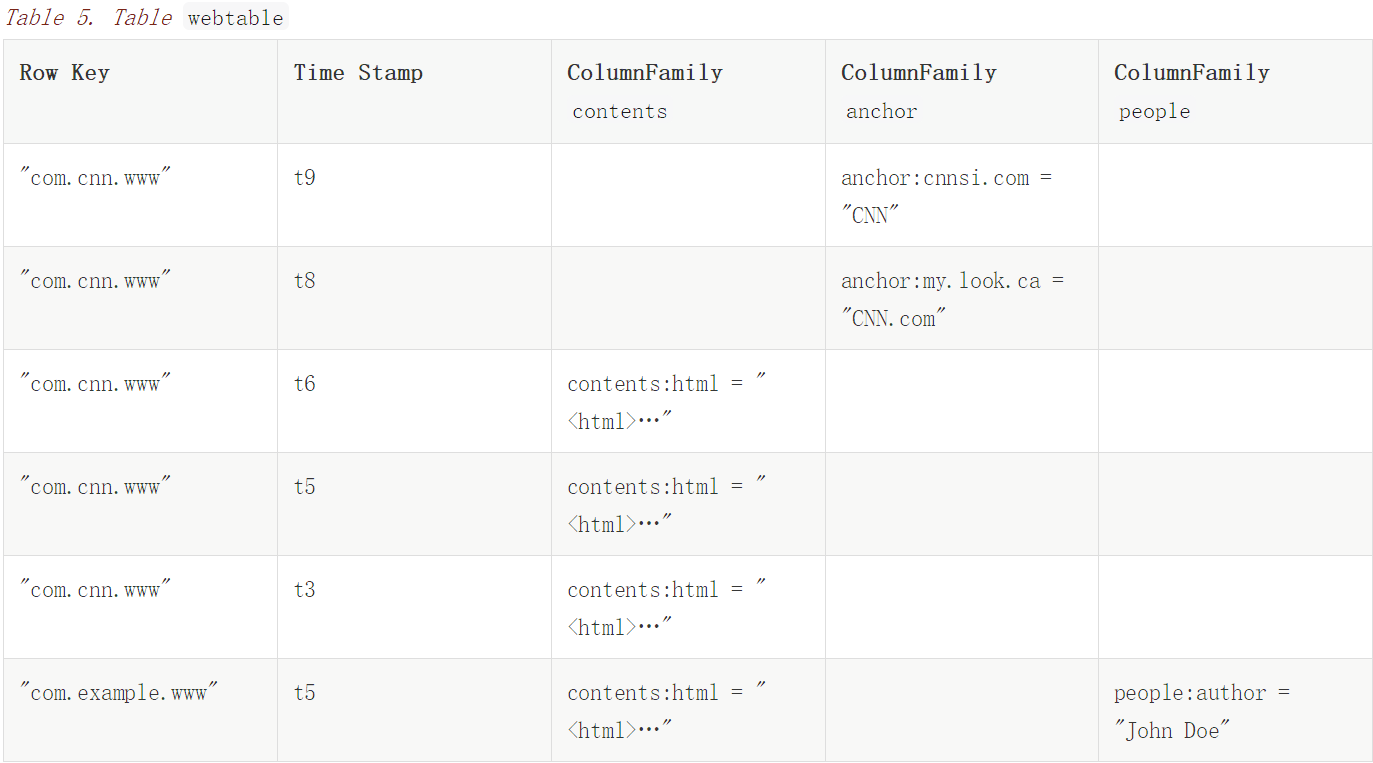This screenshot has width=1373, height=763.
Task: Click the "Time Stamp" column header
Action: click(x=358, y=73)
